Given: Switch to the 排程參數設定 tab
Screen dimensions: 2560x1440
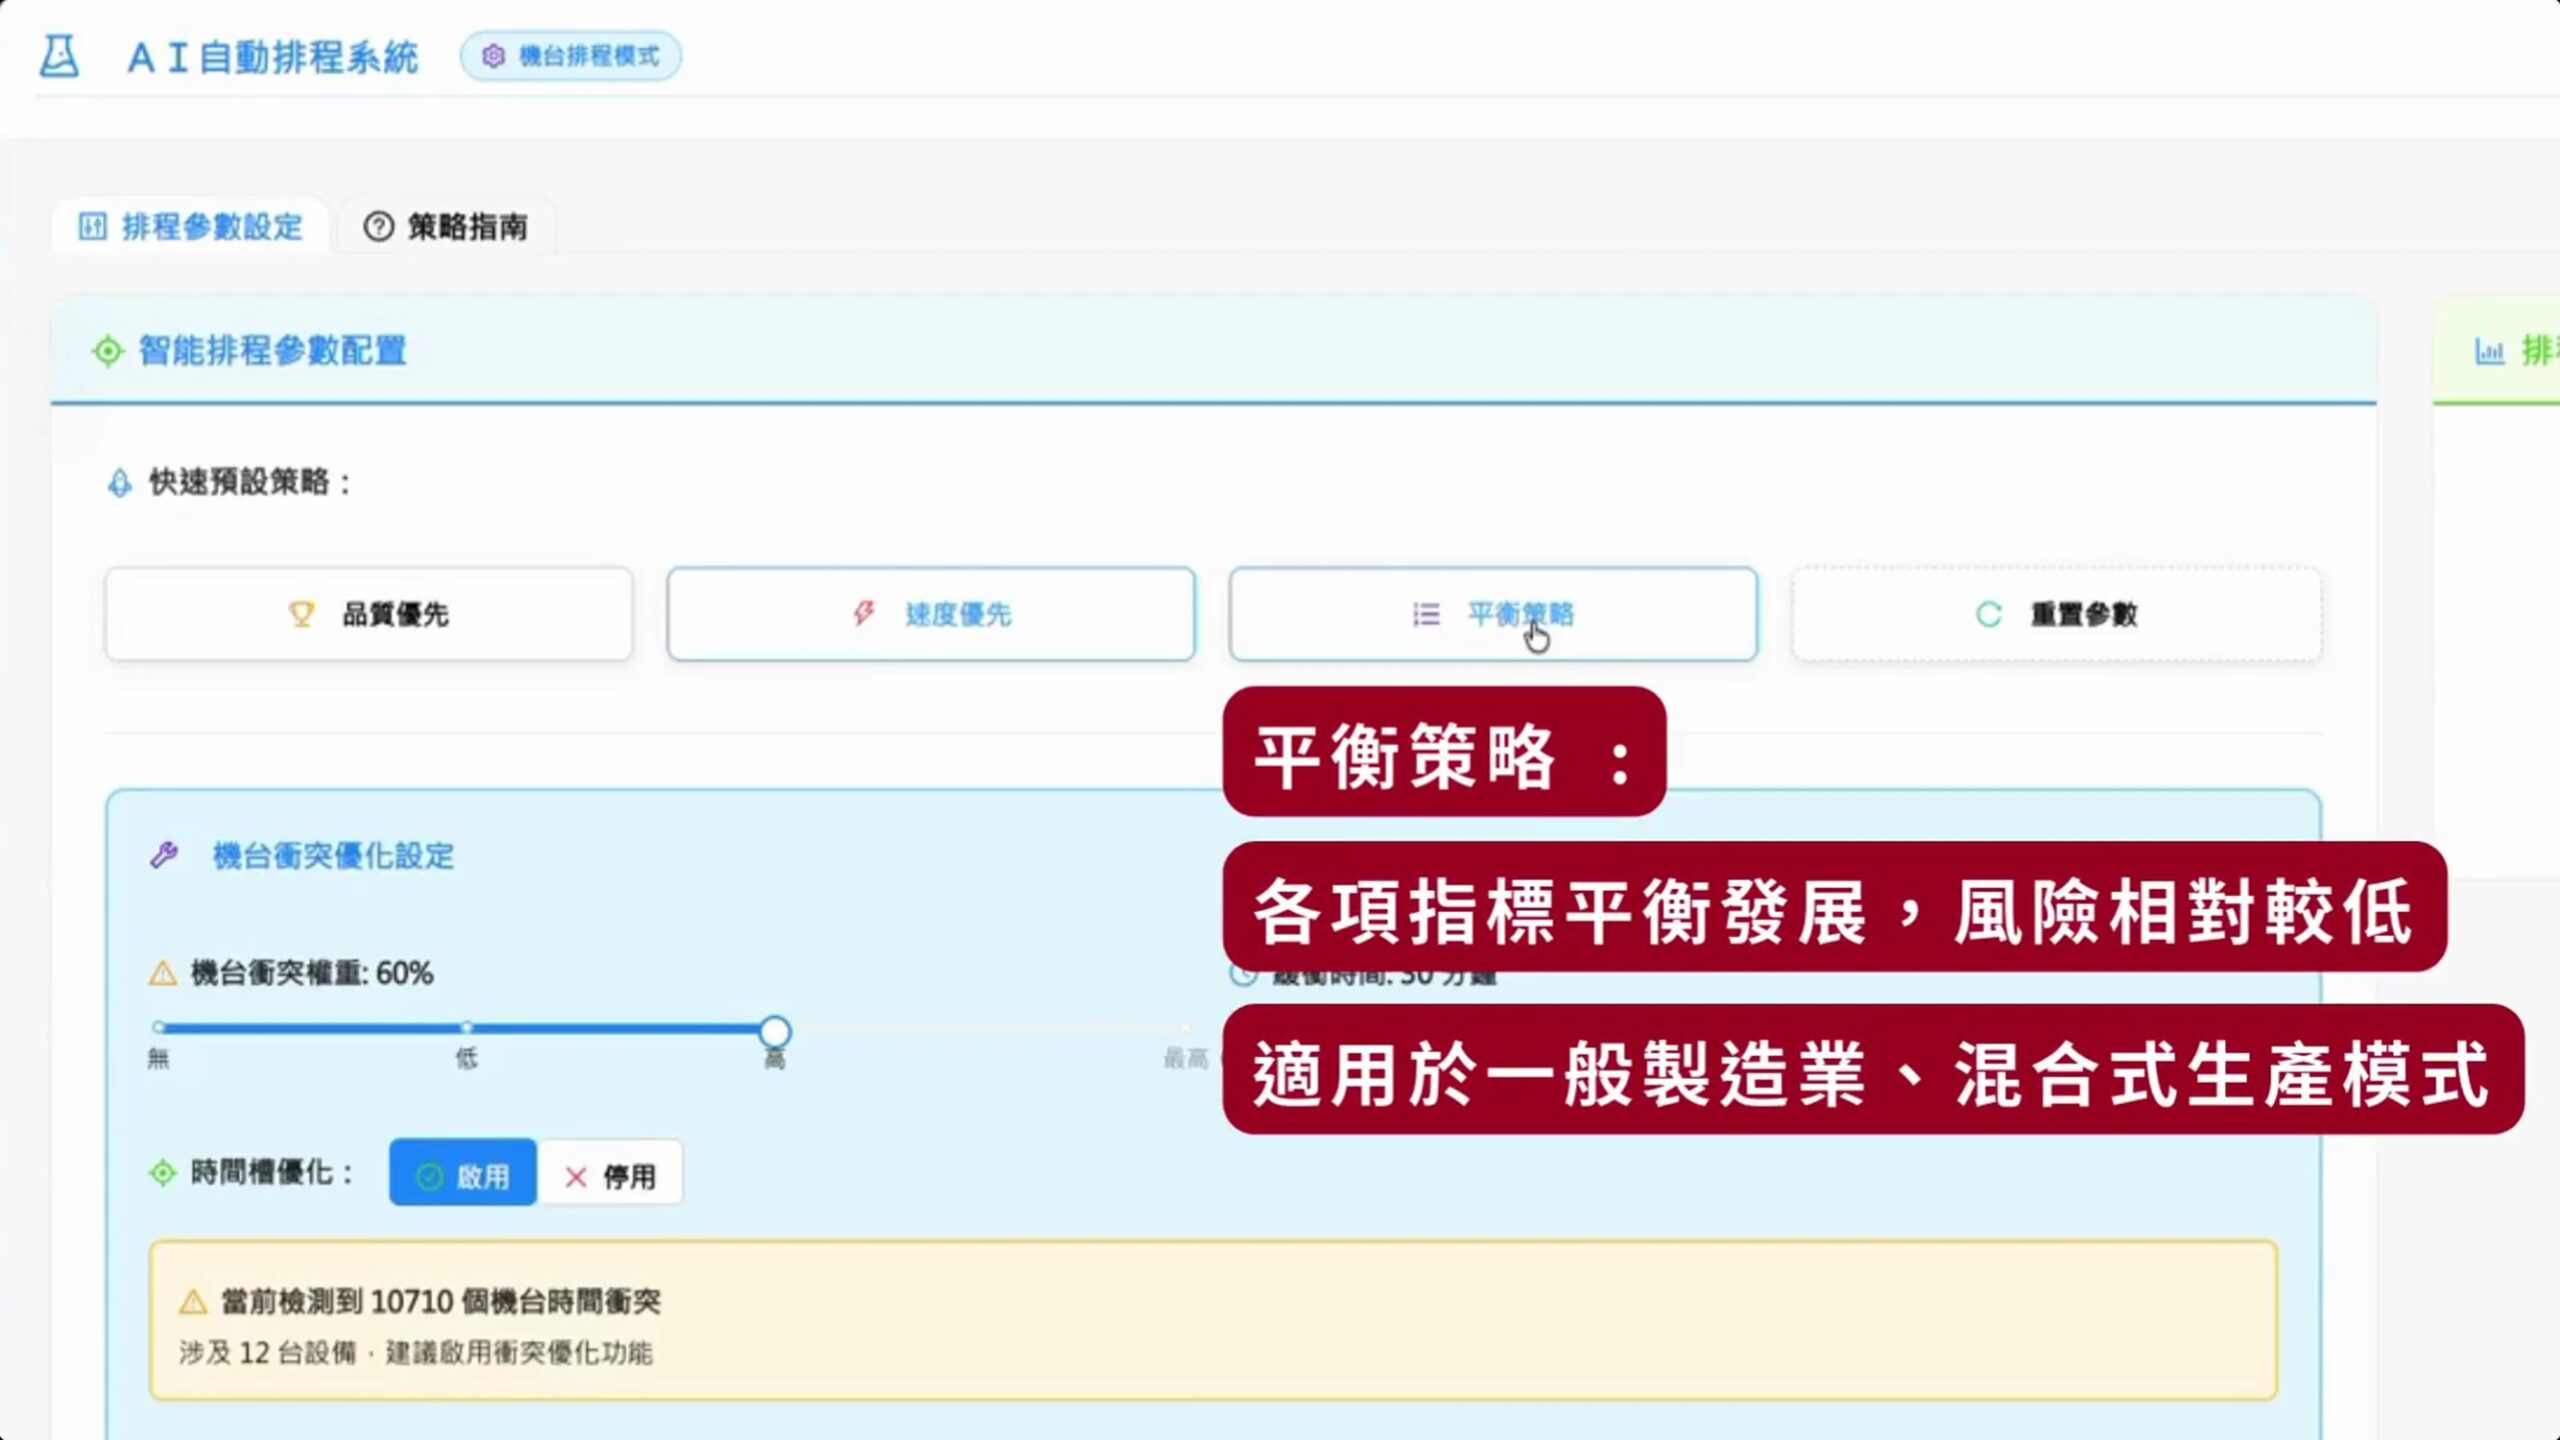Looking at the screenshot, I should [191, 227].
